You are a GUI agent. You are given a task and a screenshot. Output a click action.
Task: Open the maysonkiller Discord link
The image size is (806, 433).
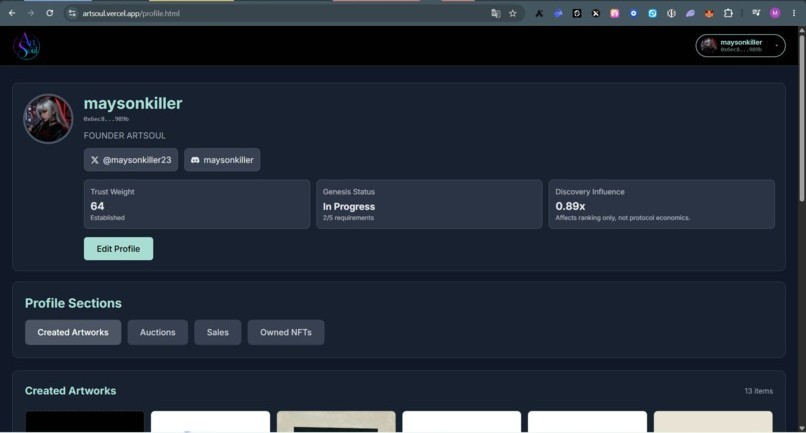[x=222, y=160]
